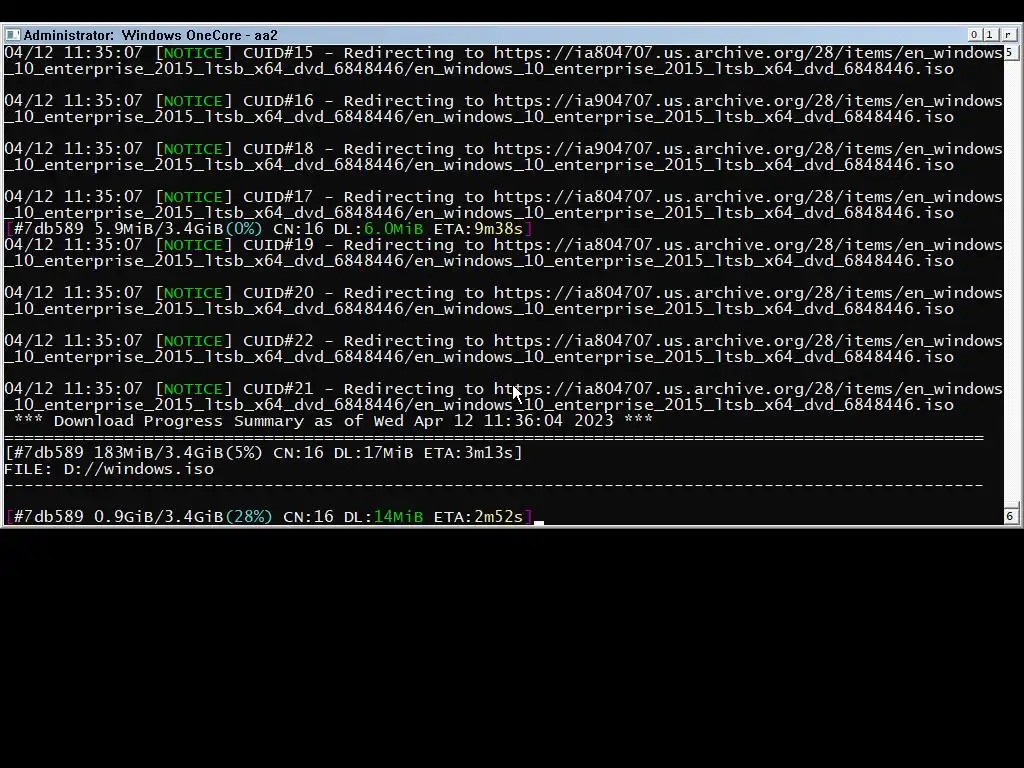Click progress line showing '5.9MiB/3.4GiB(0%)'
1024x768 pixels.
[x=268, y=229]
